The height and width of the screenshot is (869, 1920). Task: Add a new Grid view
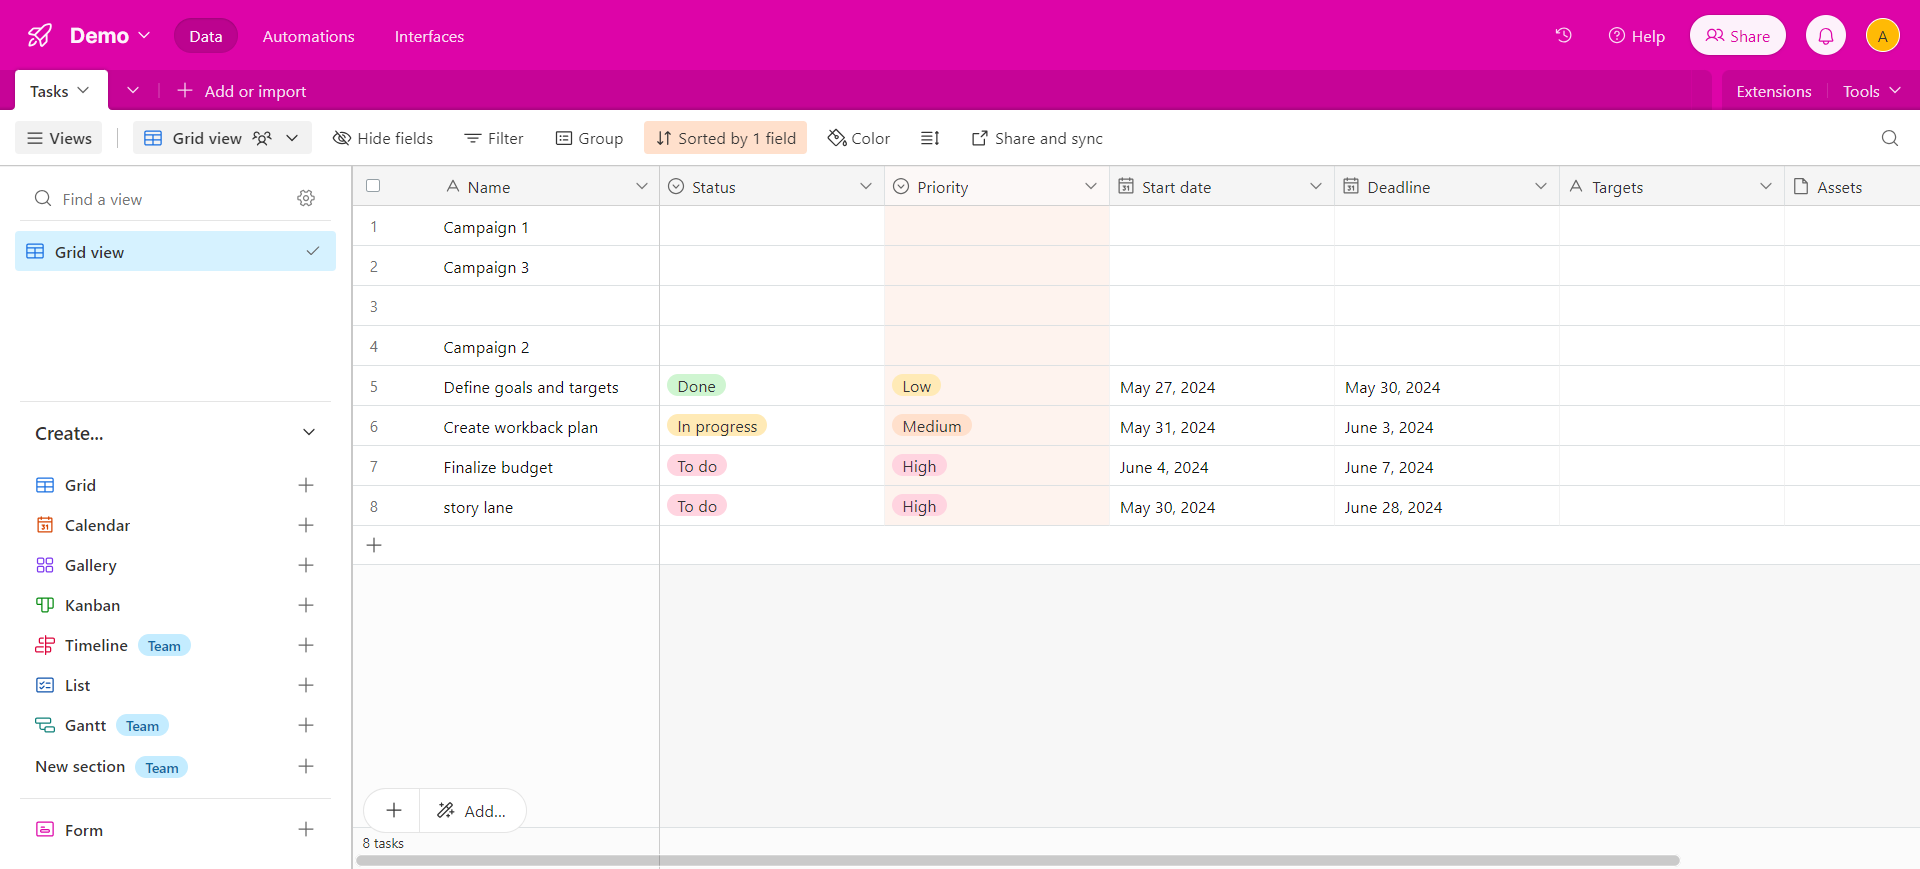tap(306, 485)
